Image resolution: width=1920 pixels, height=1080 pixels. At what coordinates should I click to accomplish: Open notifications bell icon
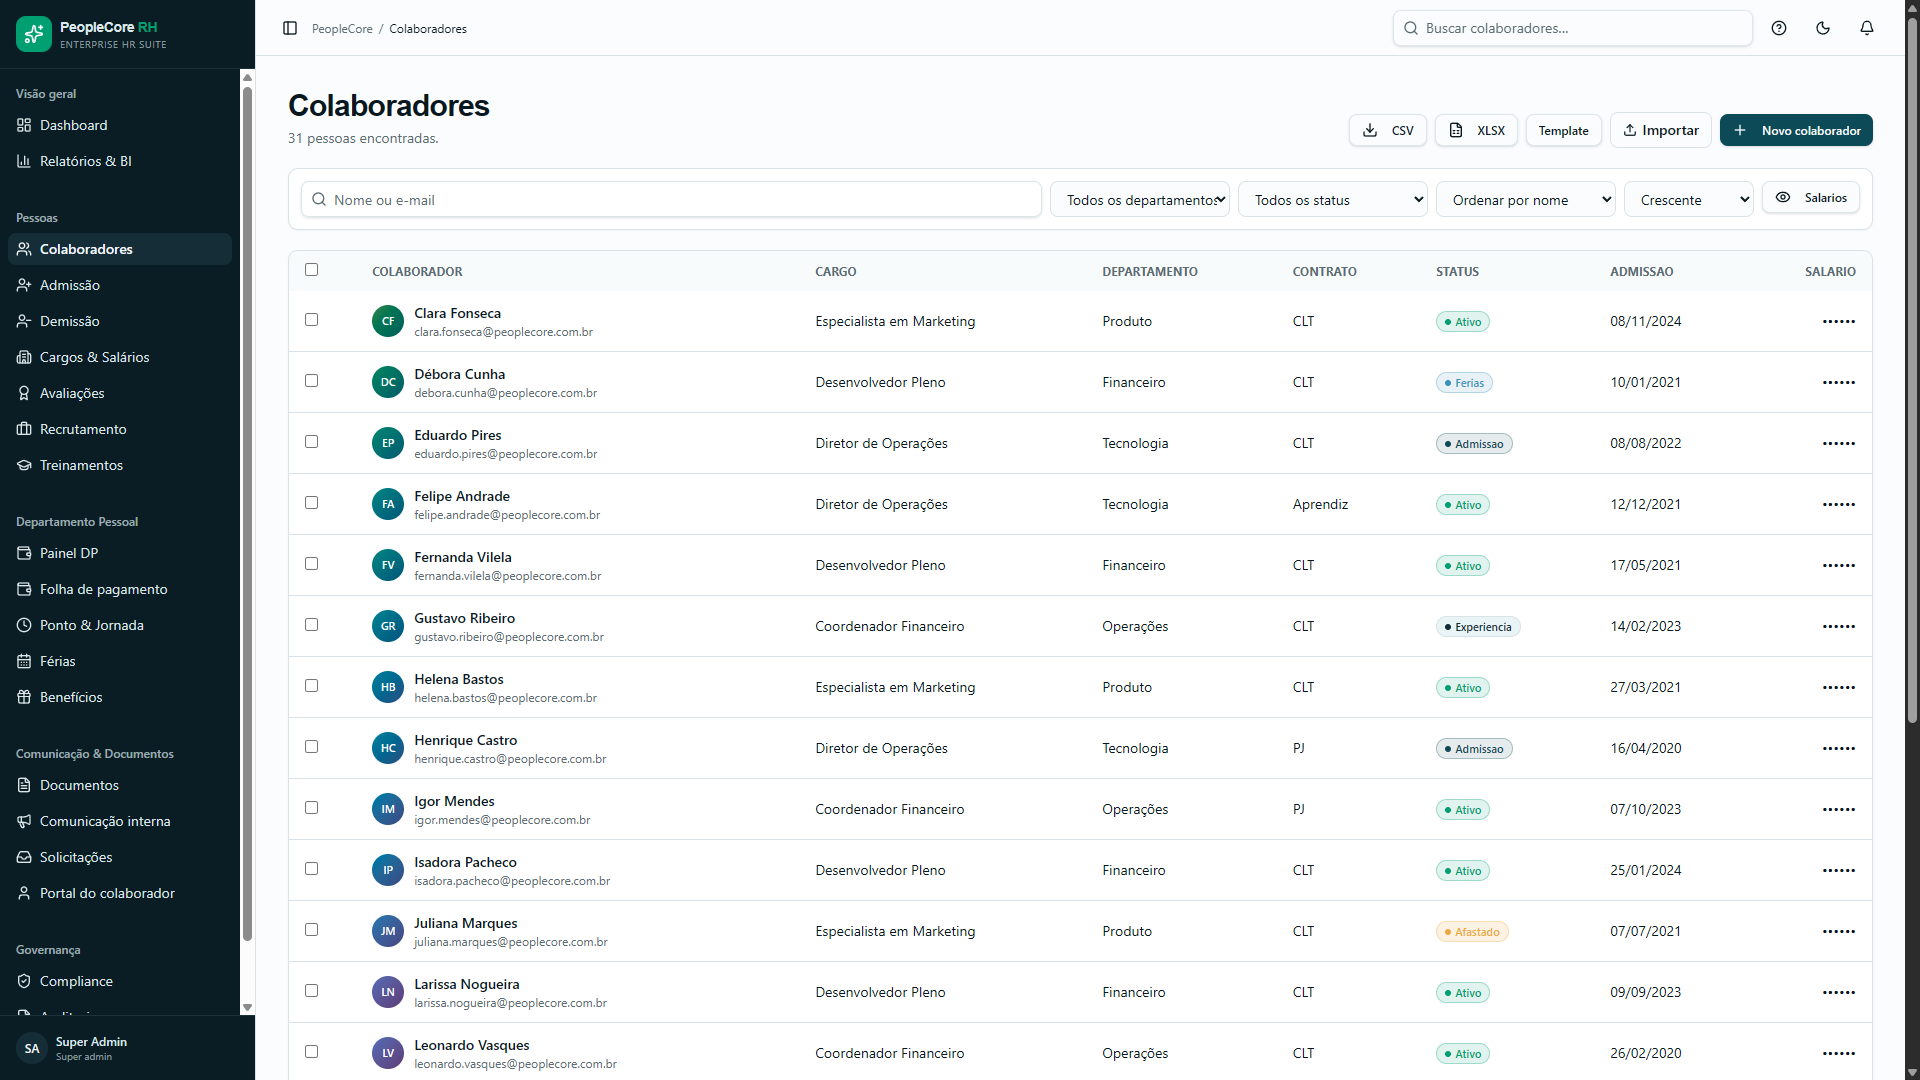[x=1867, y=28]
